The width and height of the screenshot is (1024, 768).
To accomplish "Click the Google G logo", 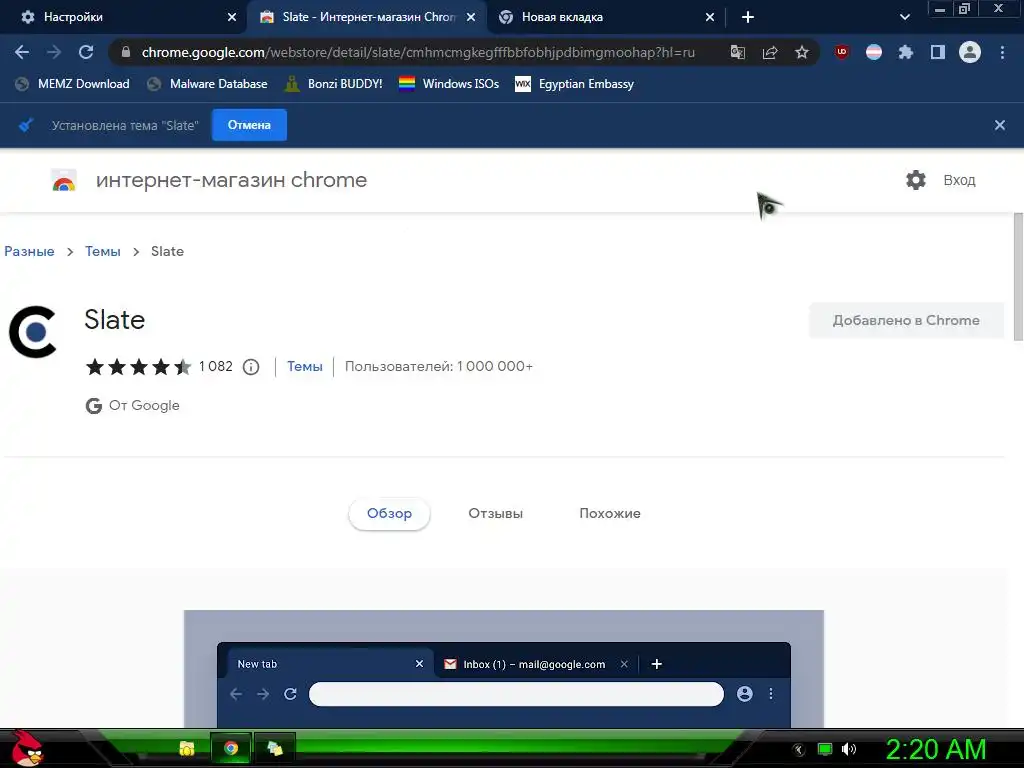I will click(93, 406).
